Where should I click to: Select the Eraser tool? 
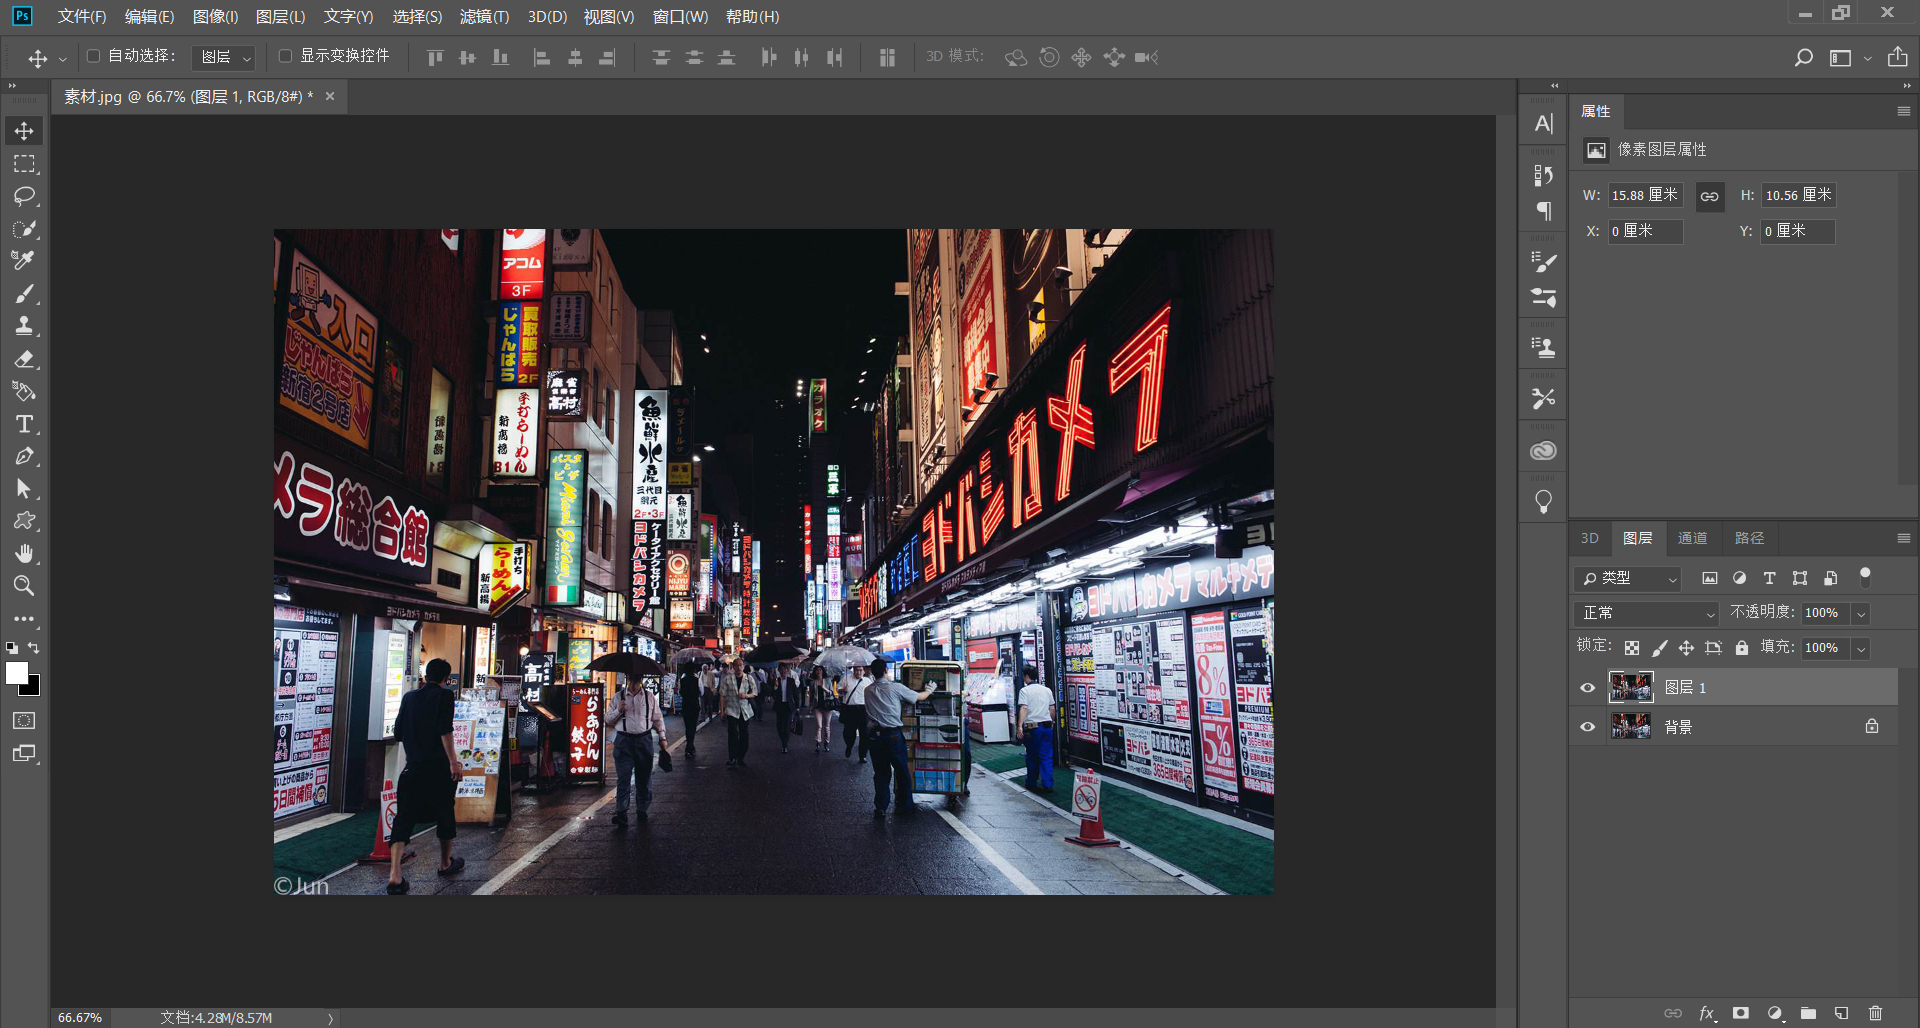coord(24,359)
